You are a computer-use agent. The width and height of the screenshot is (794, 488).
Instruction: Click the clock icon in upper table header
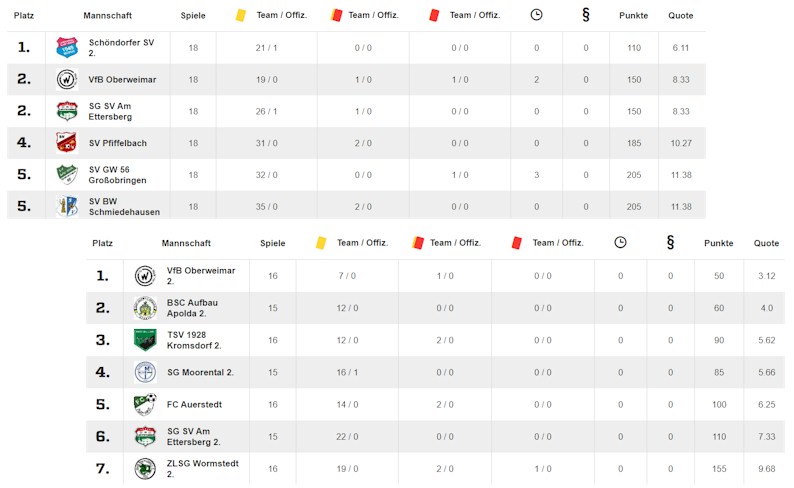[536, 15]
